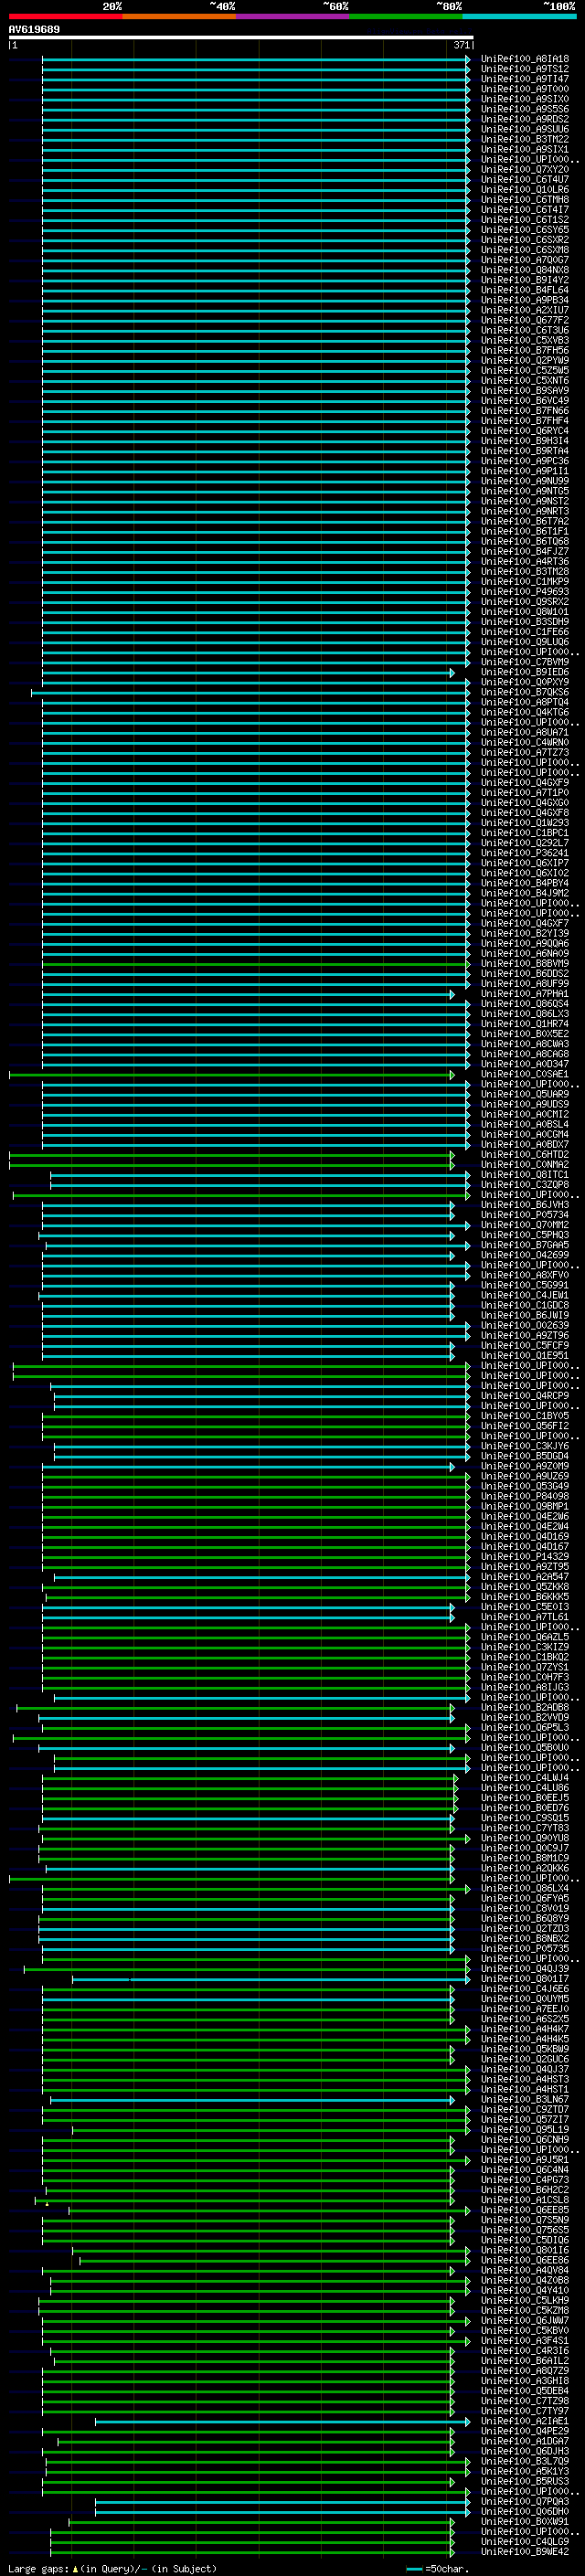Select hit UniRef100_Q53G49

(524, 1486)
